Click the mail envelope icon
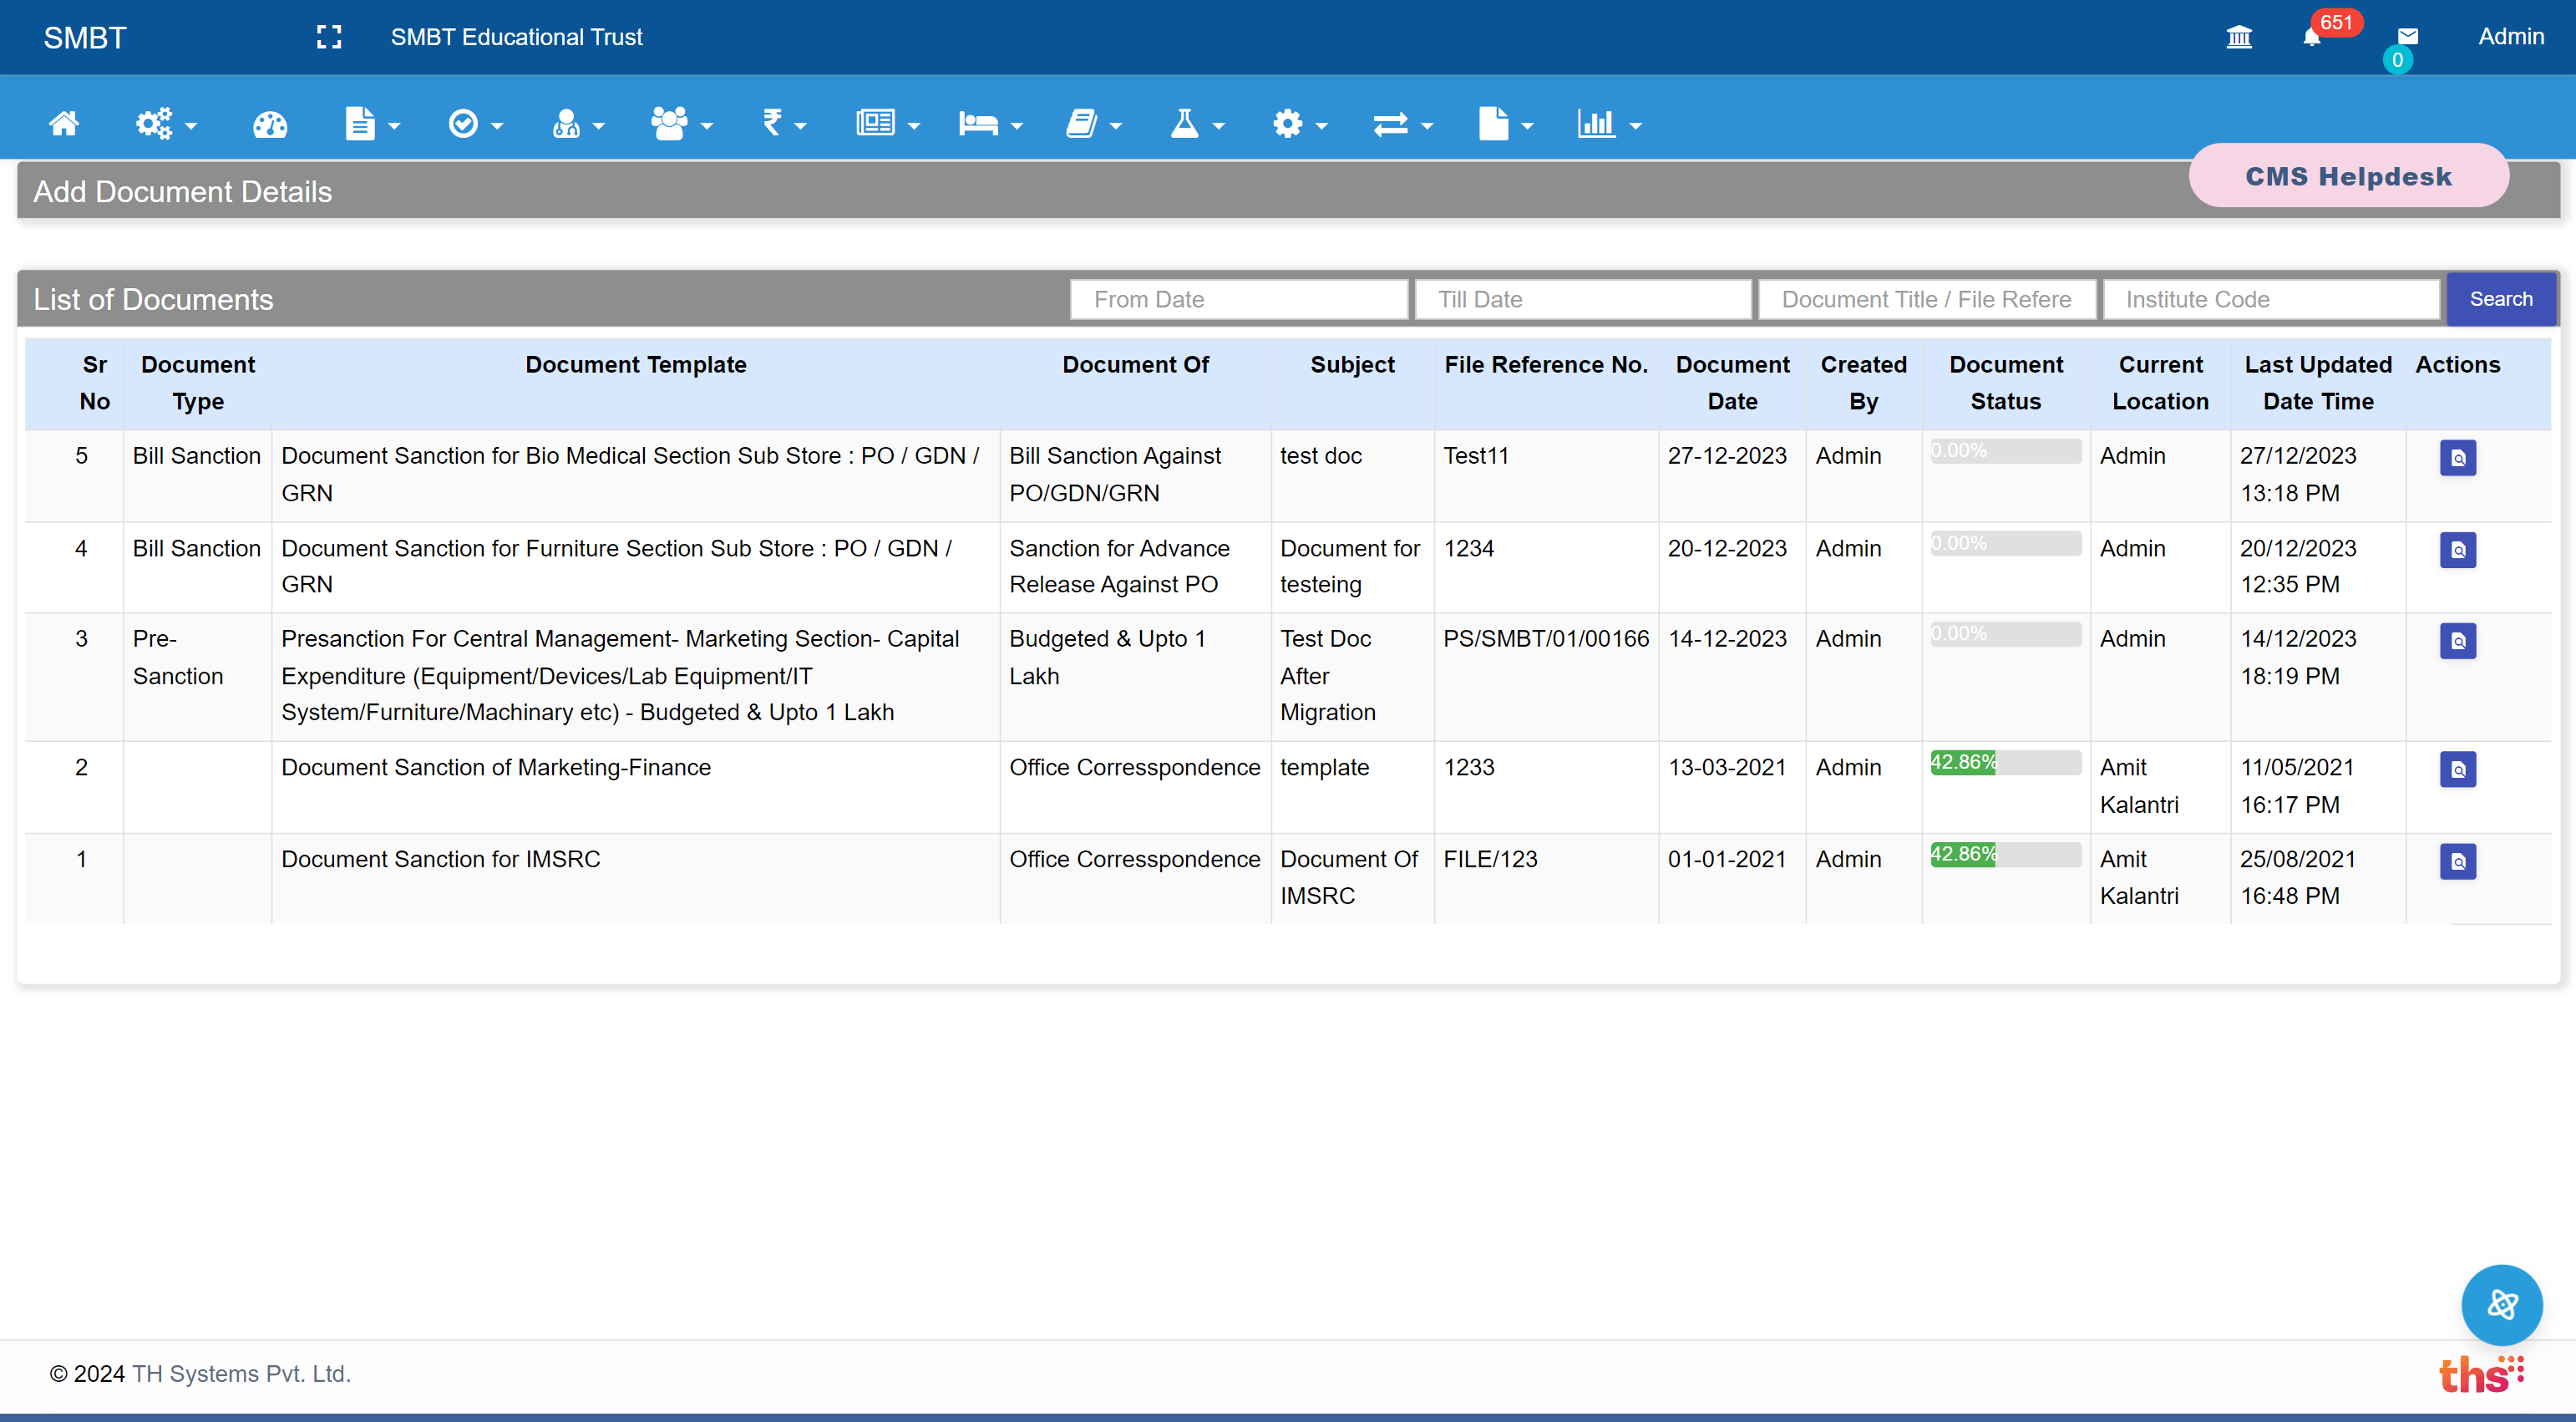Screen dimensions: 2576x1422 pos(2407,37)
